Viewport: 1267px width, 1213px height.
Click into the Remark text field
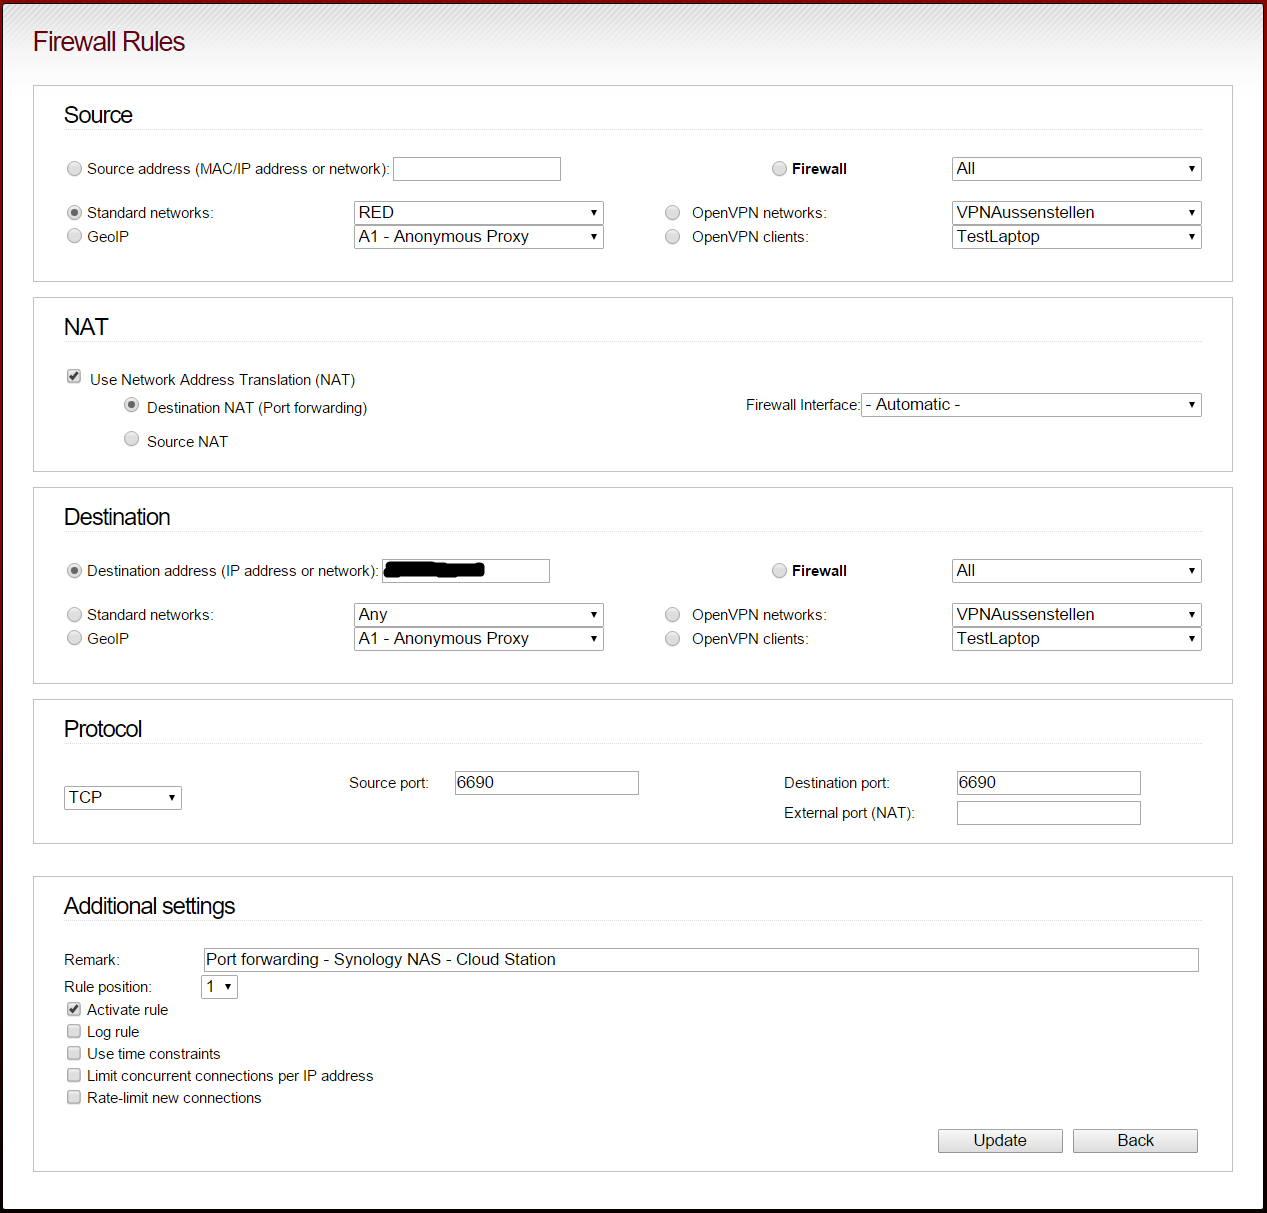point(700,960)
